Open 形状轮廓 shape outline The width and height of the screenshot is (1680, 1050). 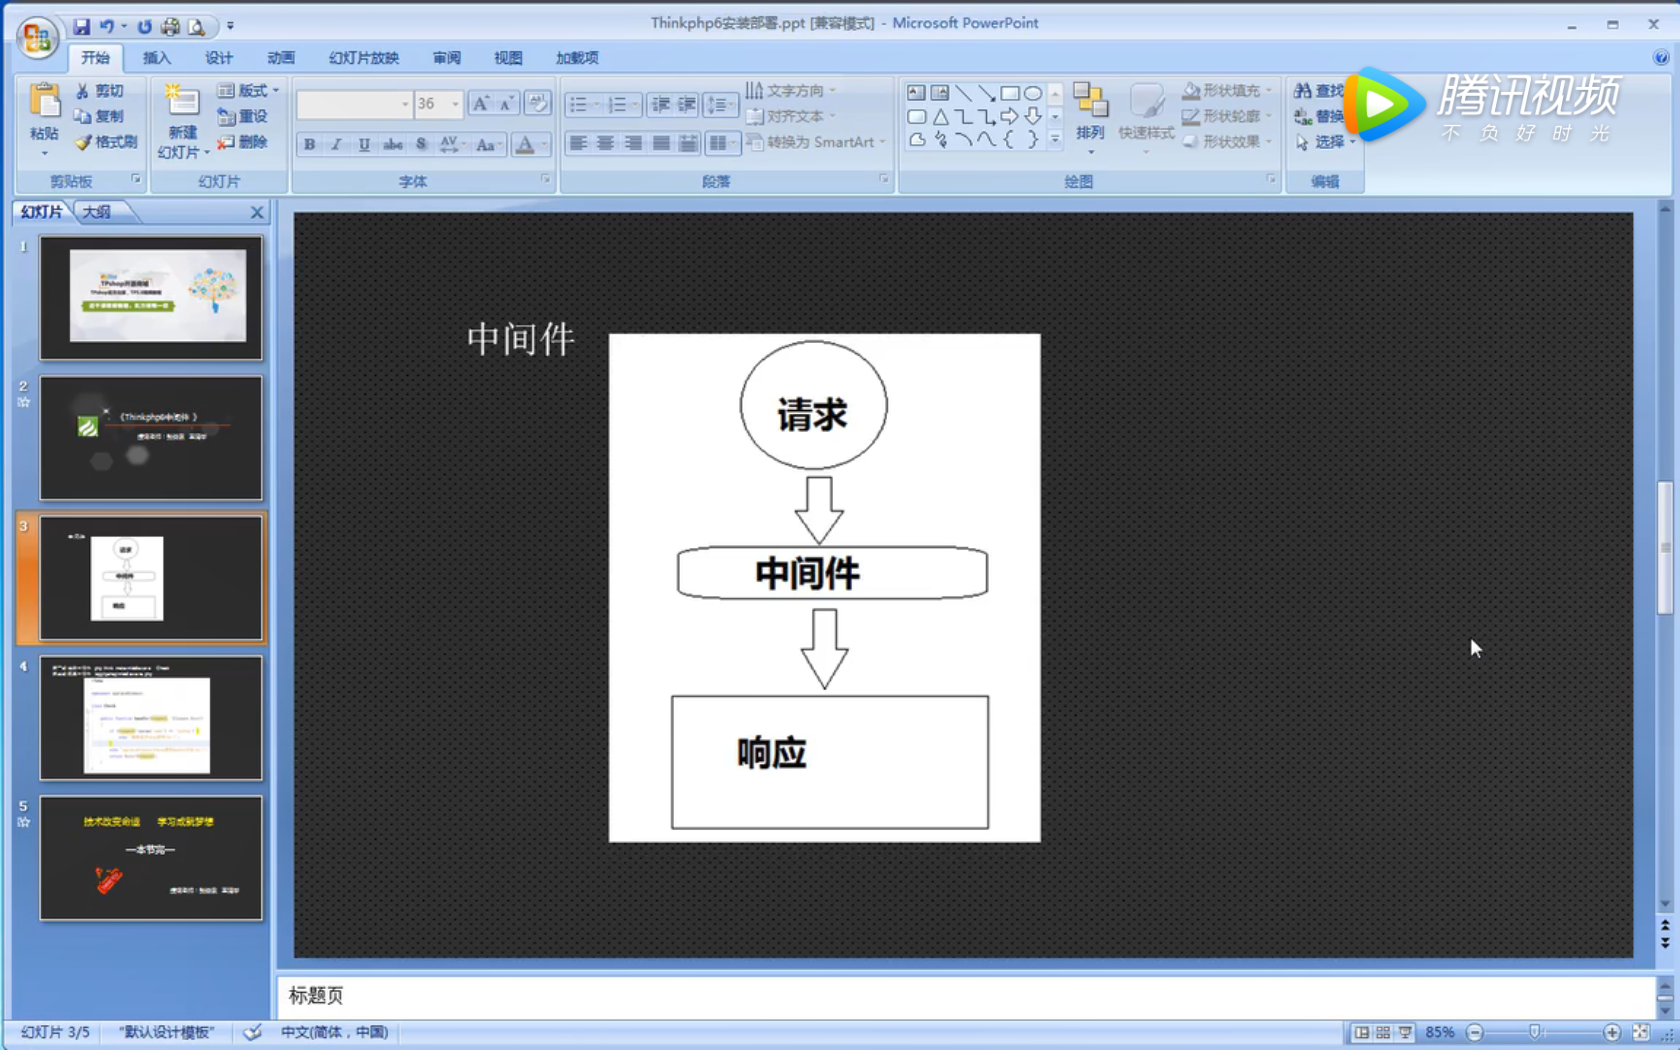click(1227, 116)
